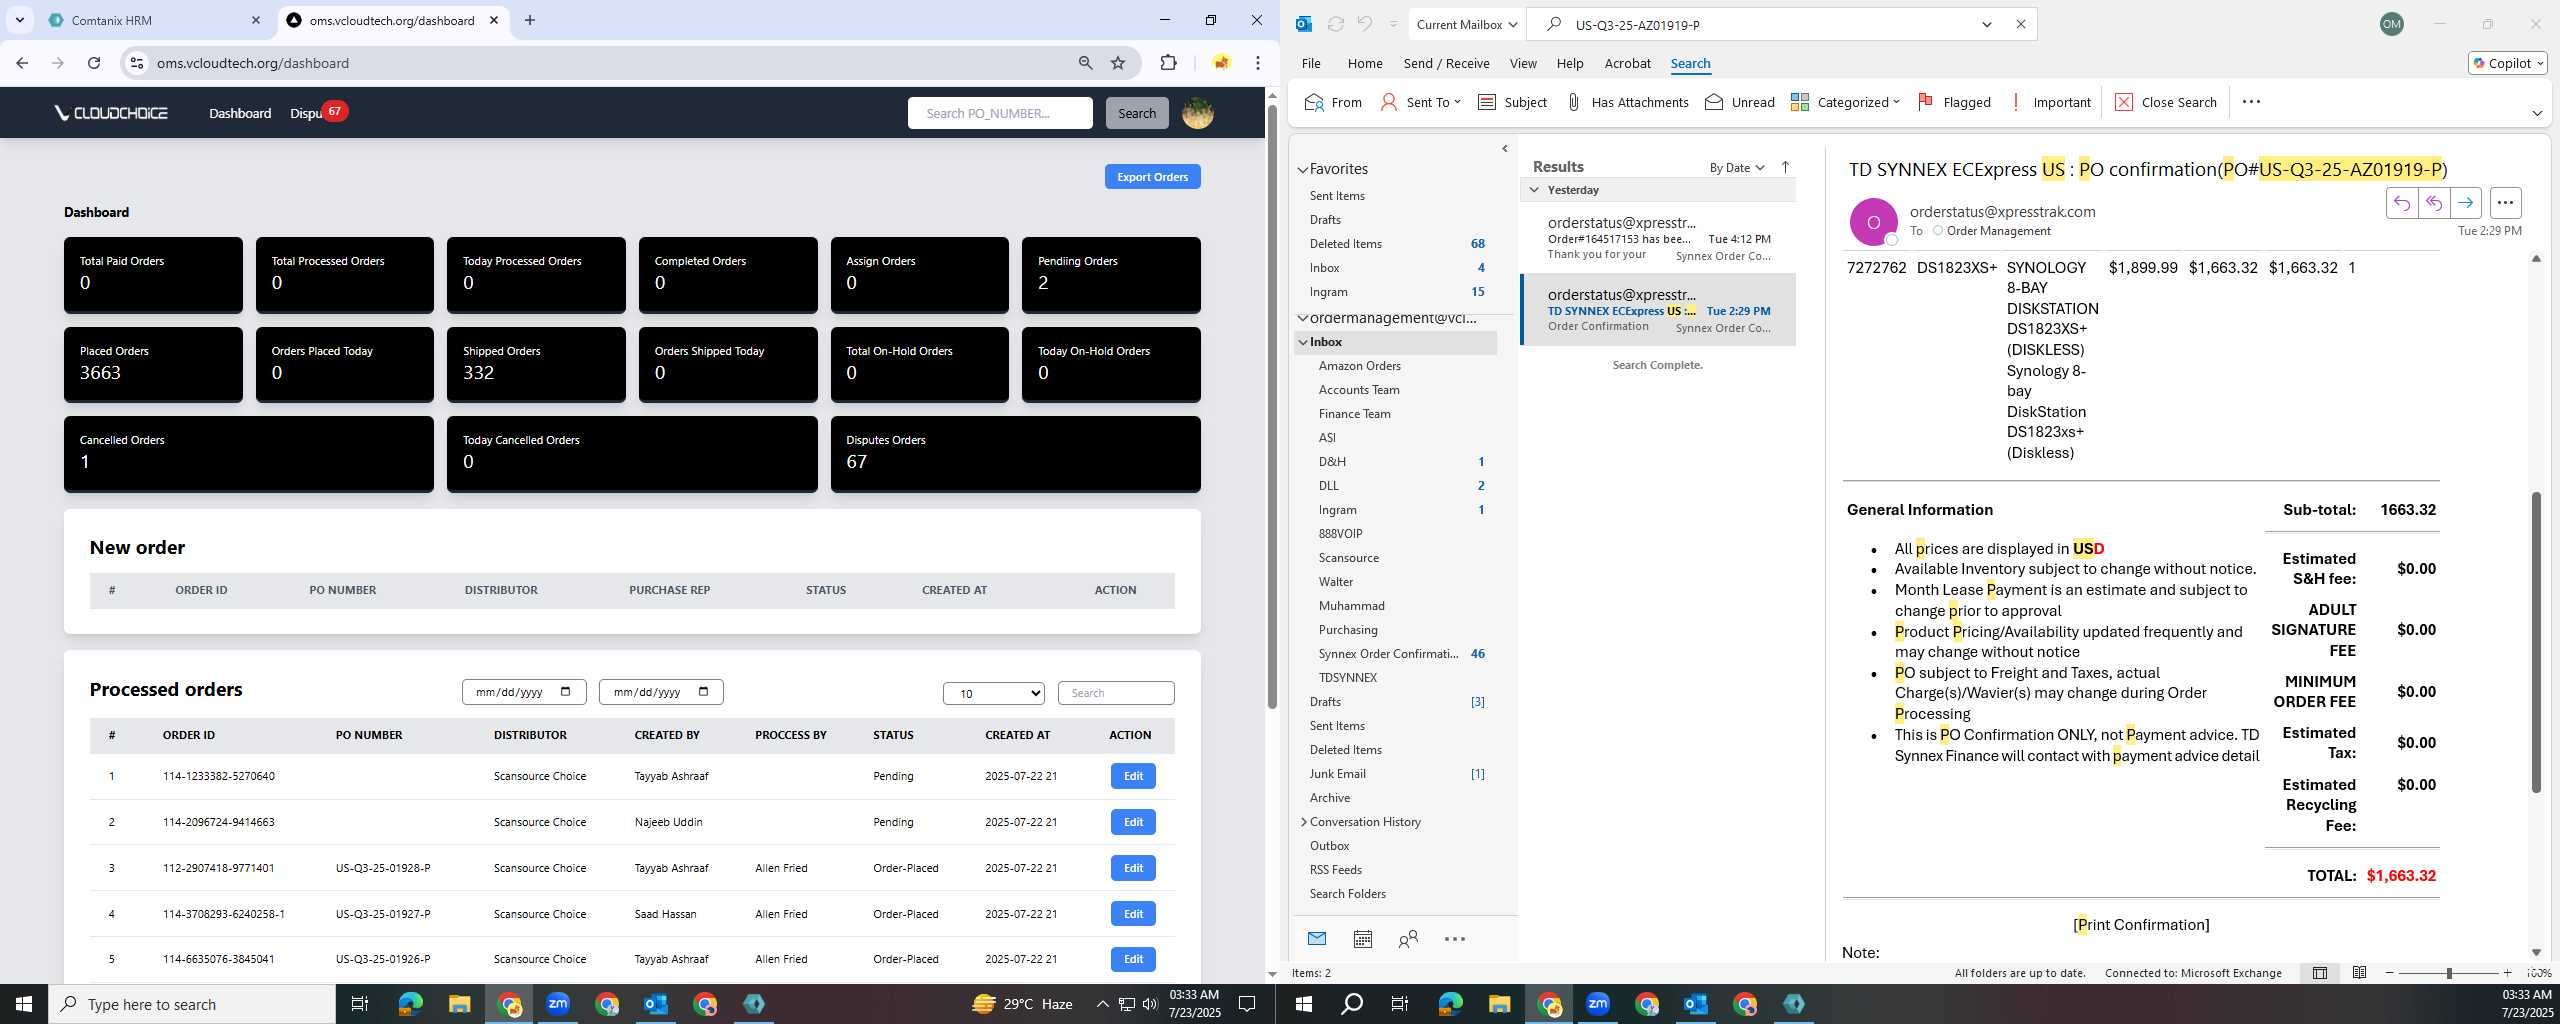Screen dimensions: 2560x1024
Task: Filter search by From in Outlook
Action: pyautogui.click(x=1333, y=102)
